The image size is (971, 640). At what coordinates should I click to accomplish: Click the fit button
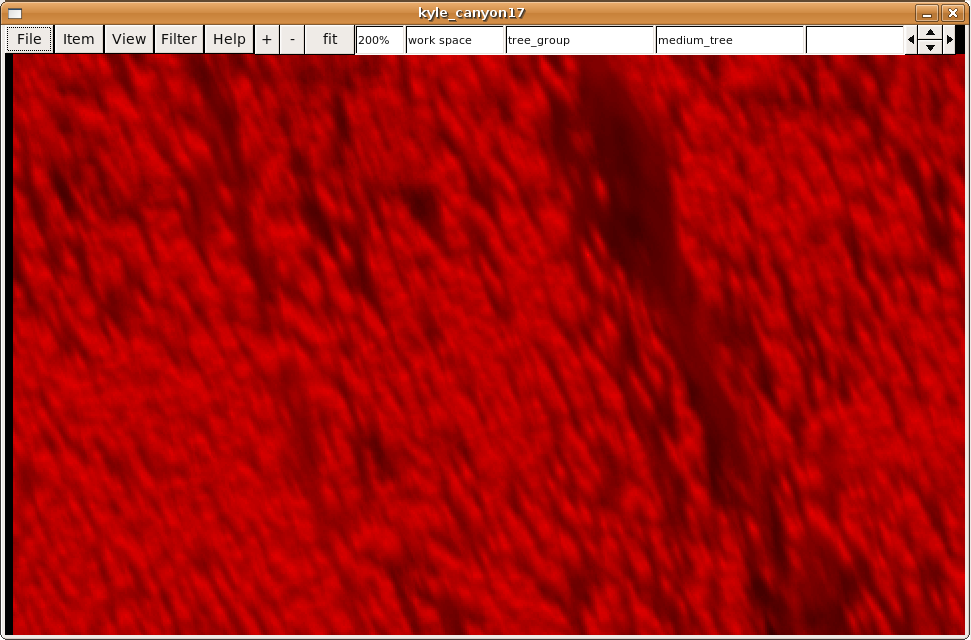(330, 39)
